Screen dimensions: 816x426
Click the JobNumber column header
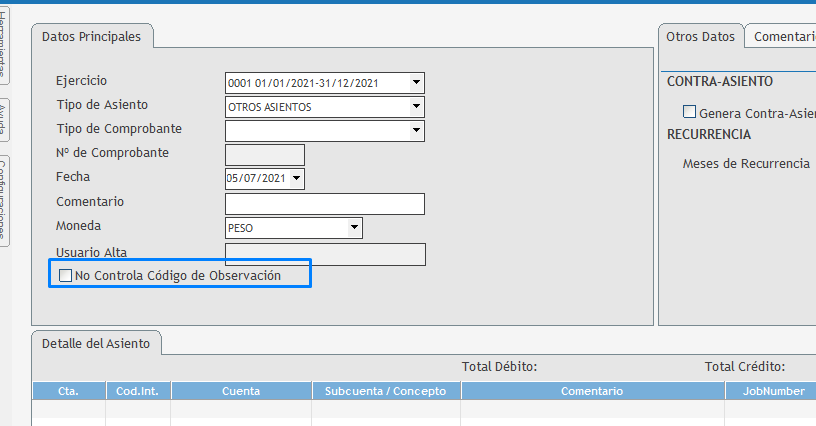point(774,391)
